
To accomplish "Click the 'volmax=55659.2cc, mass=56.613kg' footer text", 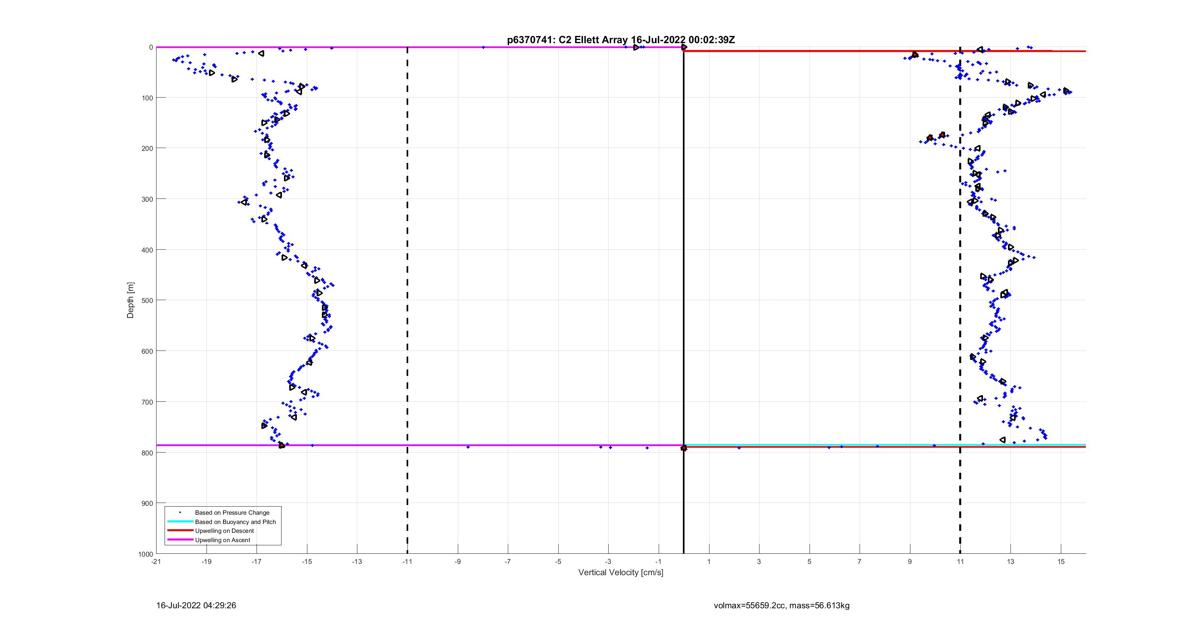I will click(x=781, y=605).
